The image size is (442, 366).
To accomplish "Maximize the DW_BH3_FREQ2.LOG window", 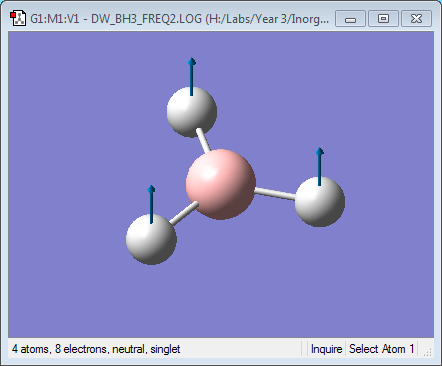I will click(x=383, y=18).
